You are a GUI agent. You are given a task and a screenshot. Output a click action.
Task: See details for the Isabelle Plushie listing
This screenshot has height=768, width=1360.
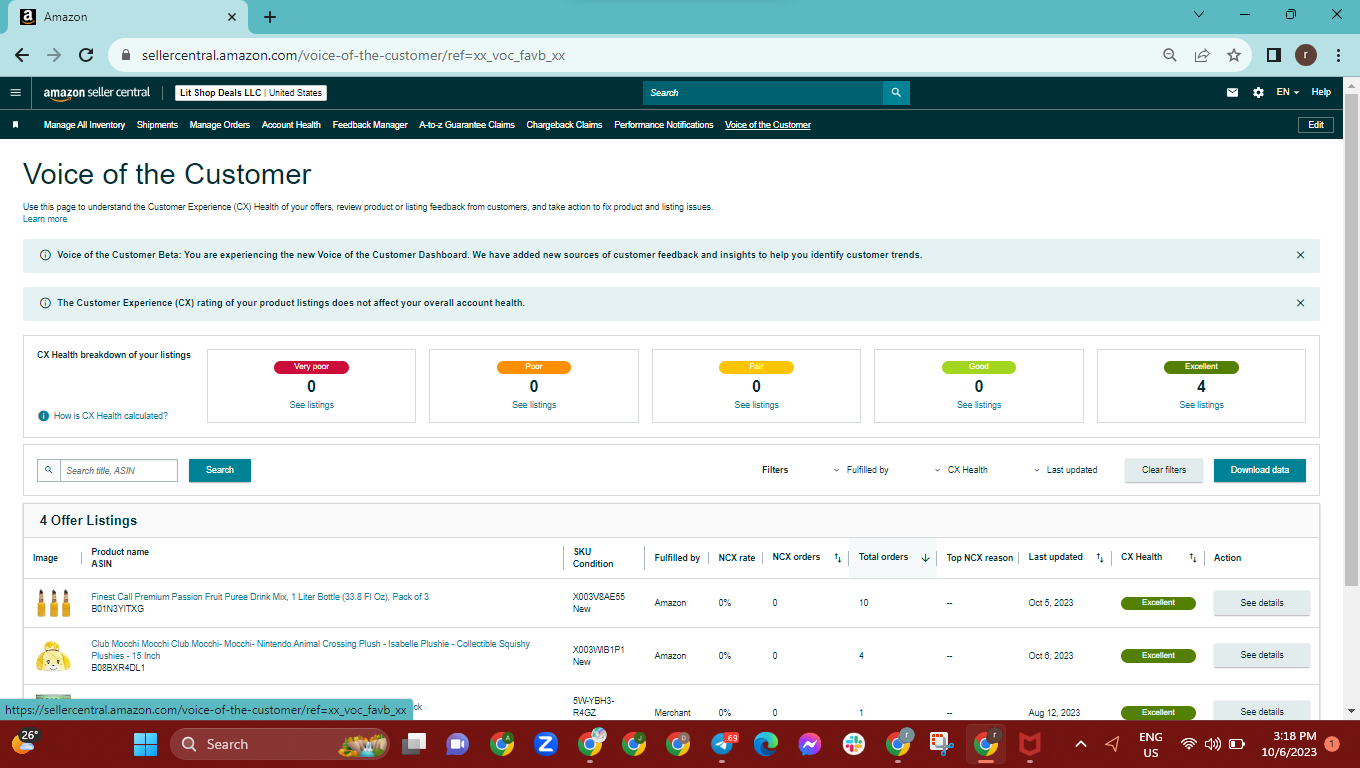[1262, 655]
